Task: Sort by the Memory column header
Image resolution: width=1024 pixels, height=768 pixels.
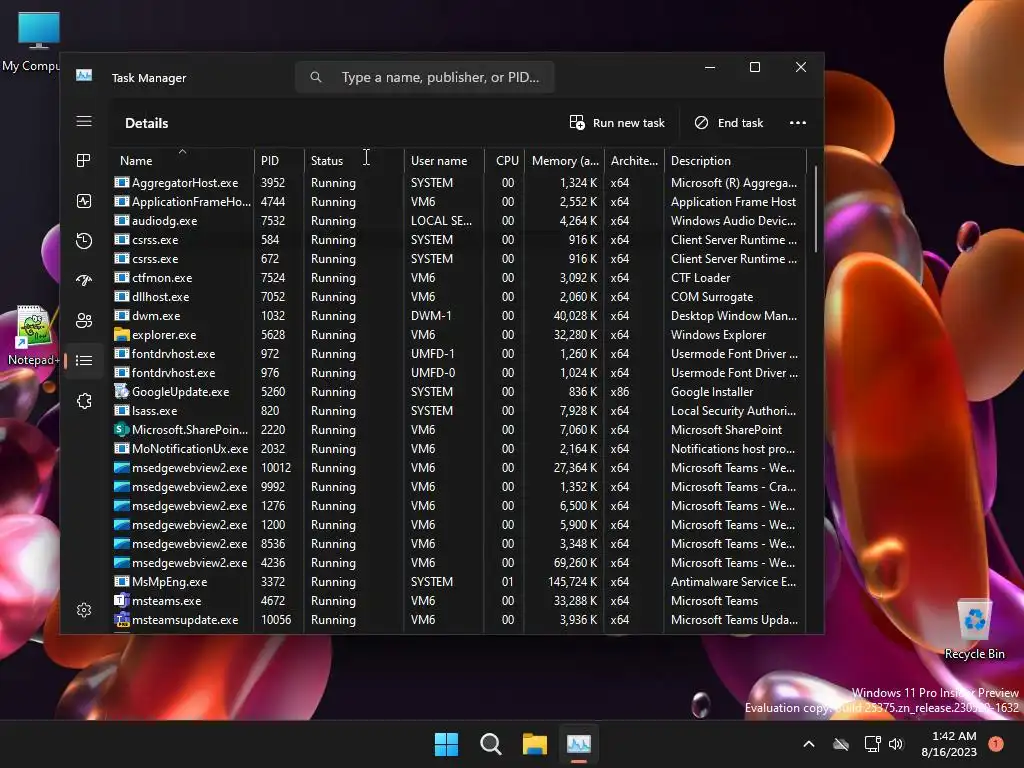Action: pos(565,161)
